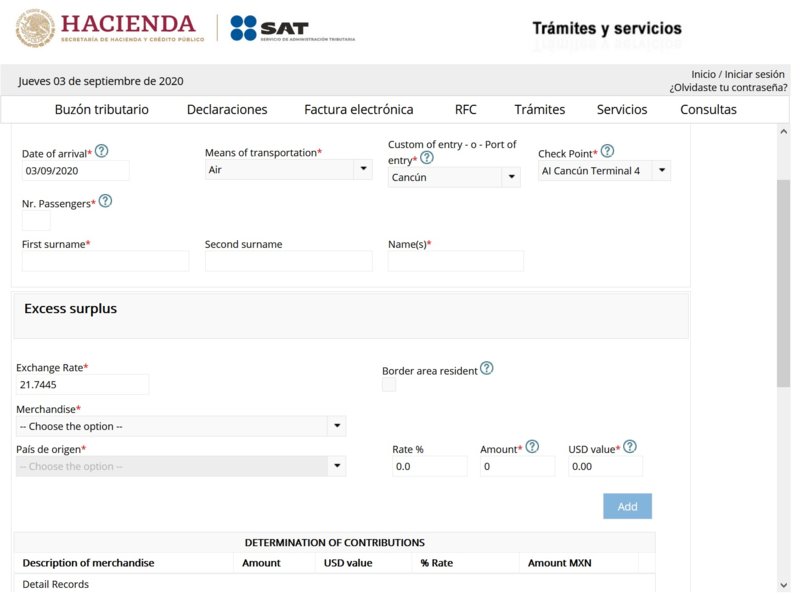Click help icon next to Amount field
Screen dimensions: 800x595
pos(532,447)
